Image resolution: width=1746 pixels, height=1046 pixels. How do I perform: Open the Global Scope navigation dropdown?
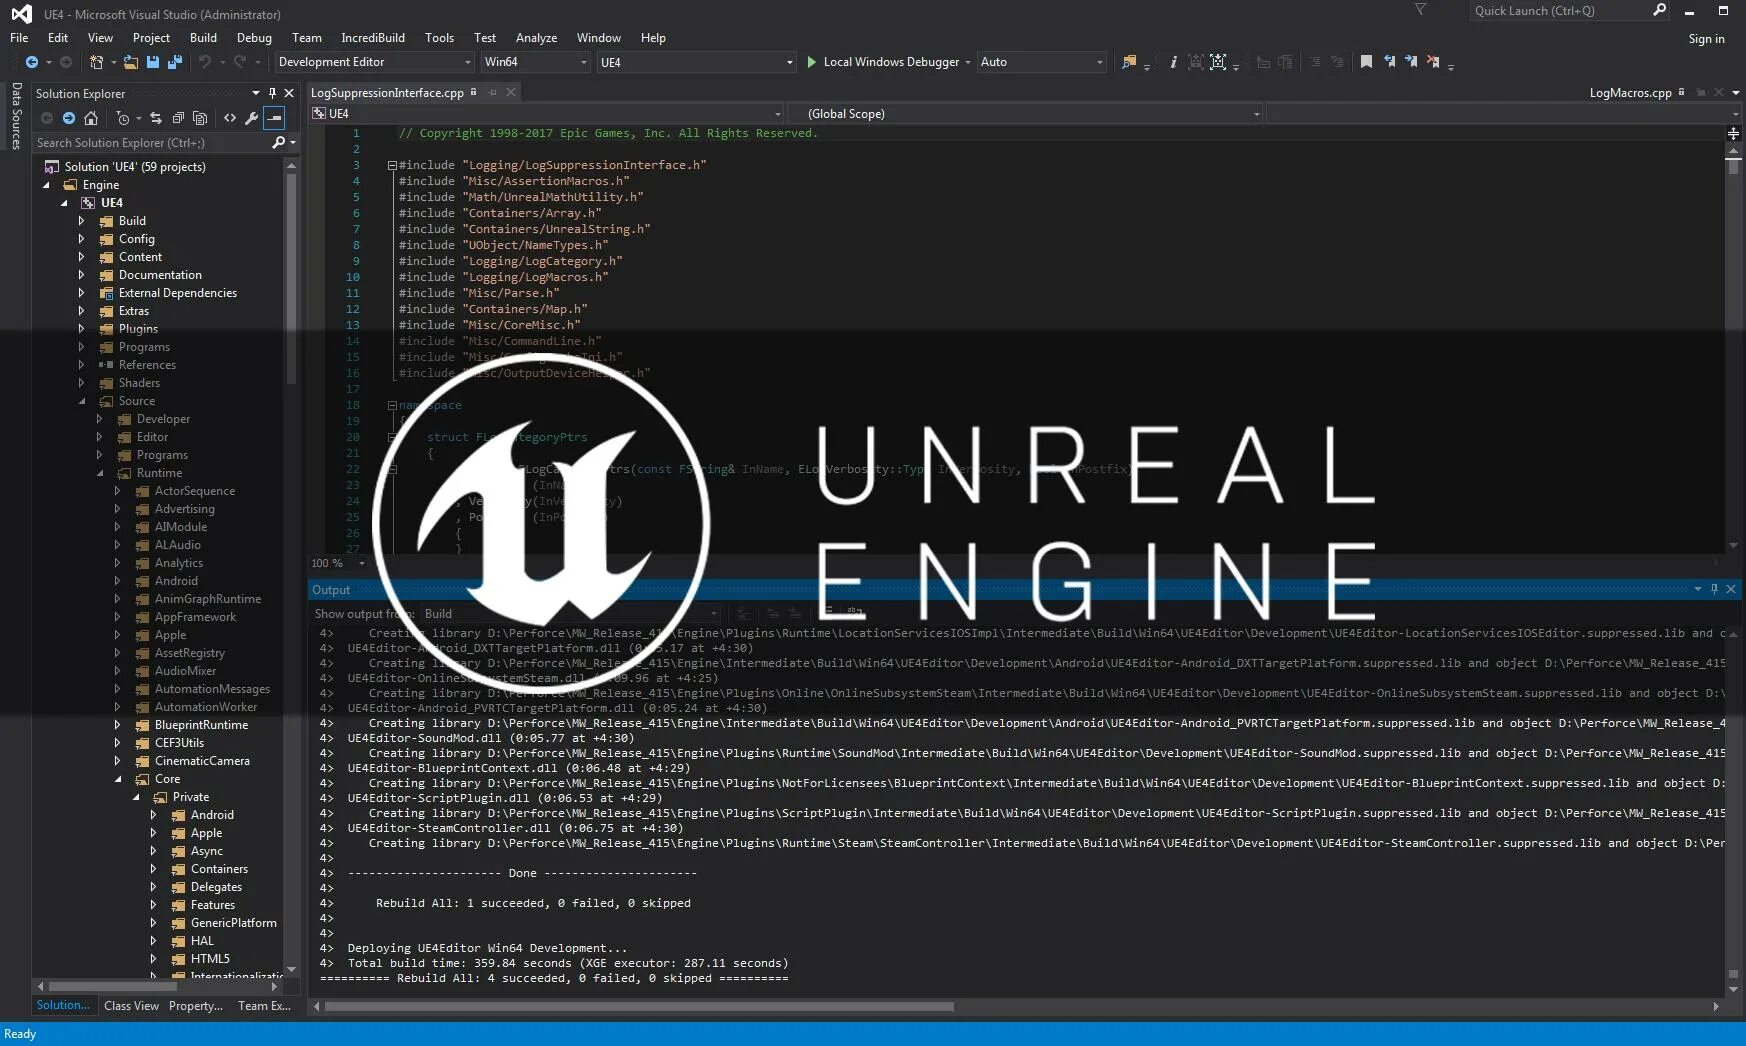coord(1025,114)
